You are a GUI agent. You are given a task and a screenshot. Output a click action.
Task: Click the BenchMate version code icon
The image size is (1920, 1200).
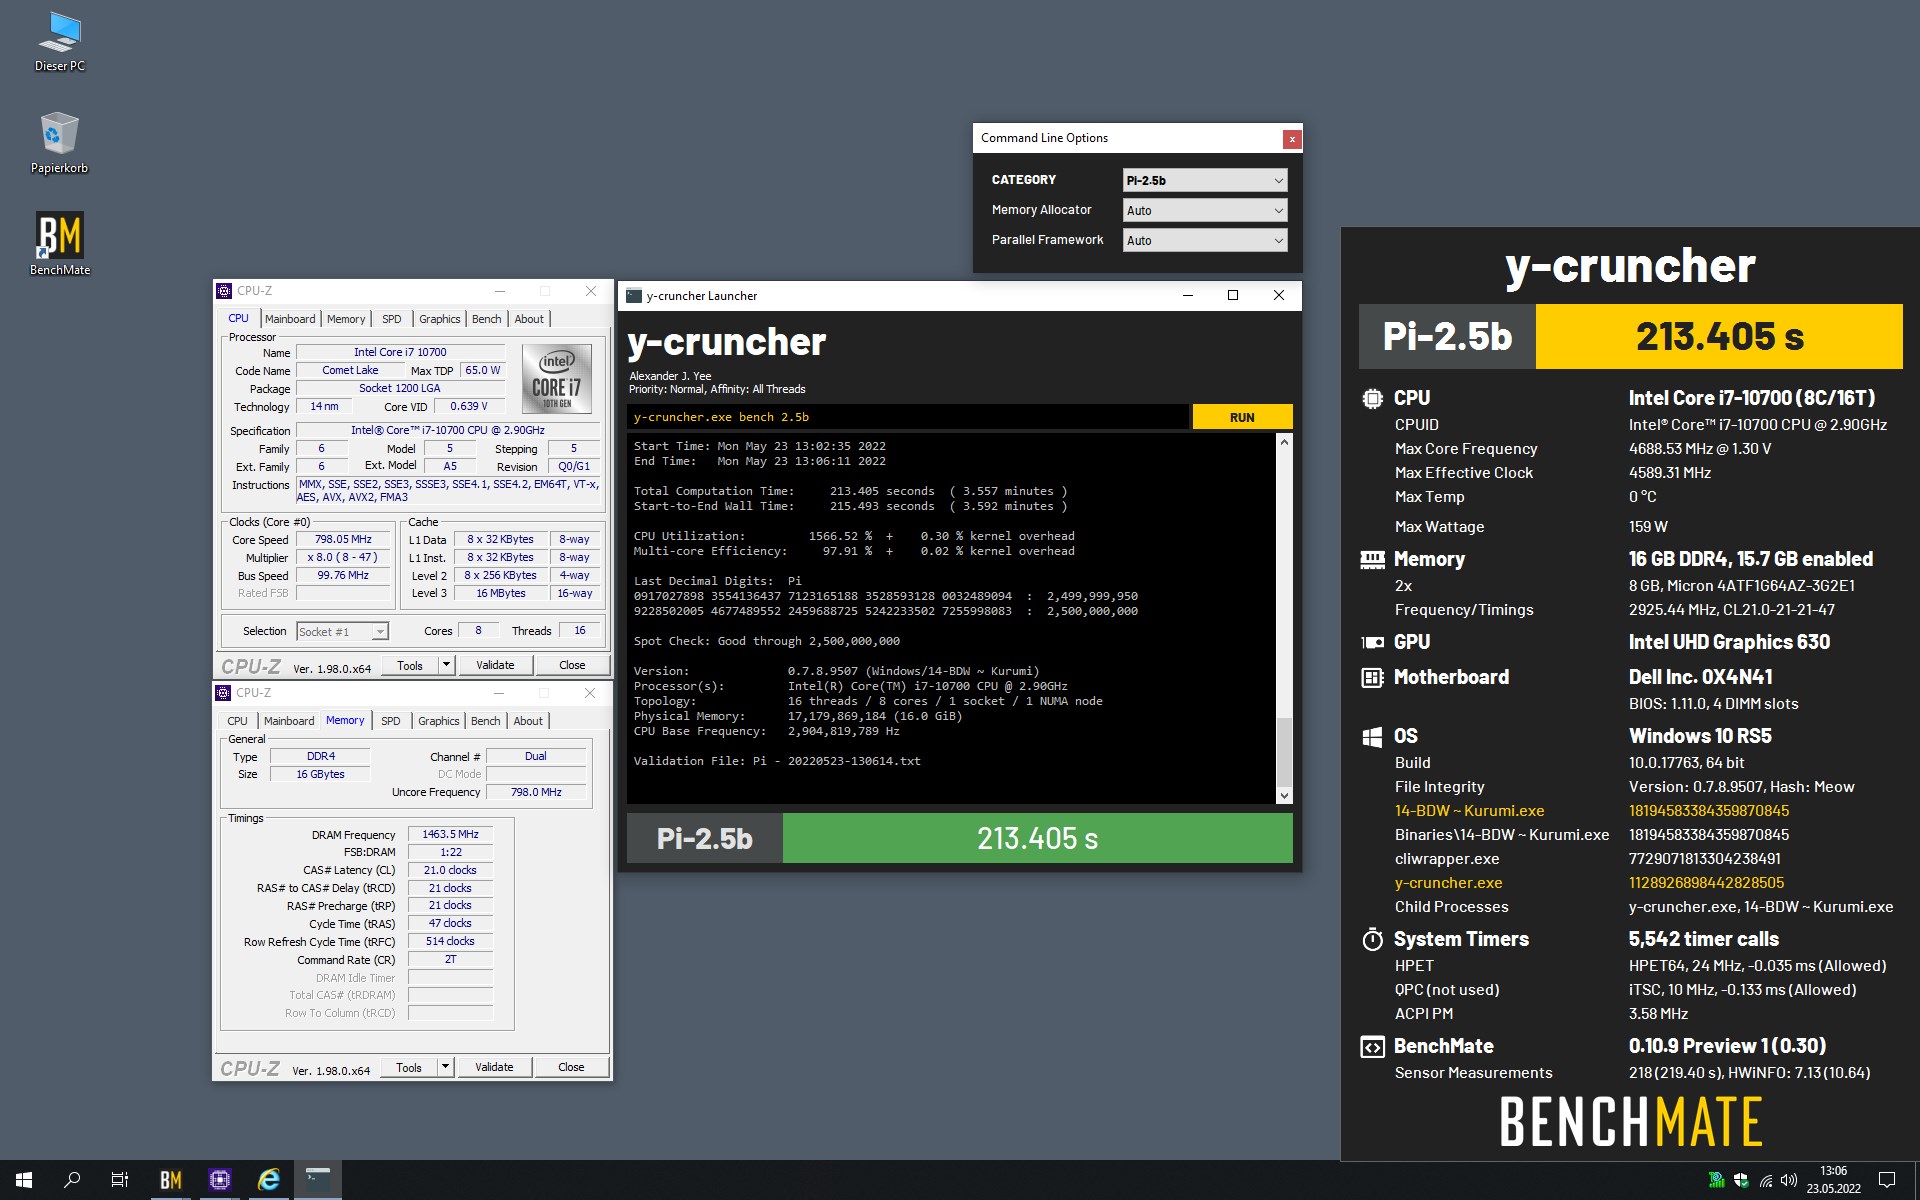pos(1372,1046)
